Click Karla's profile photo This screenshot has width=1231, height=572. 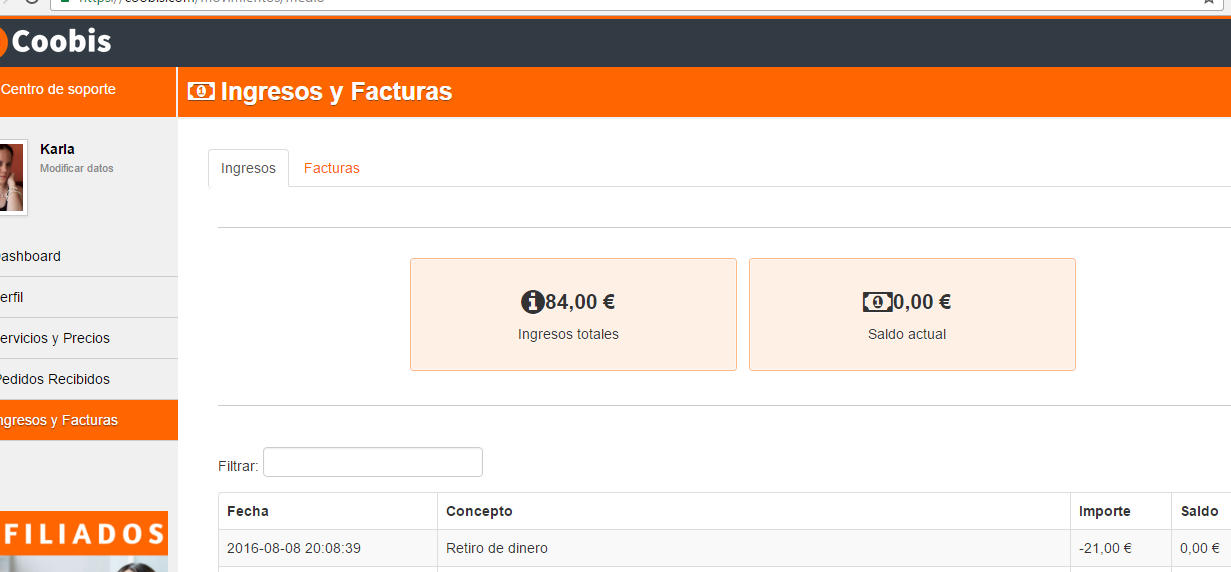[11, 177]
